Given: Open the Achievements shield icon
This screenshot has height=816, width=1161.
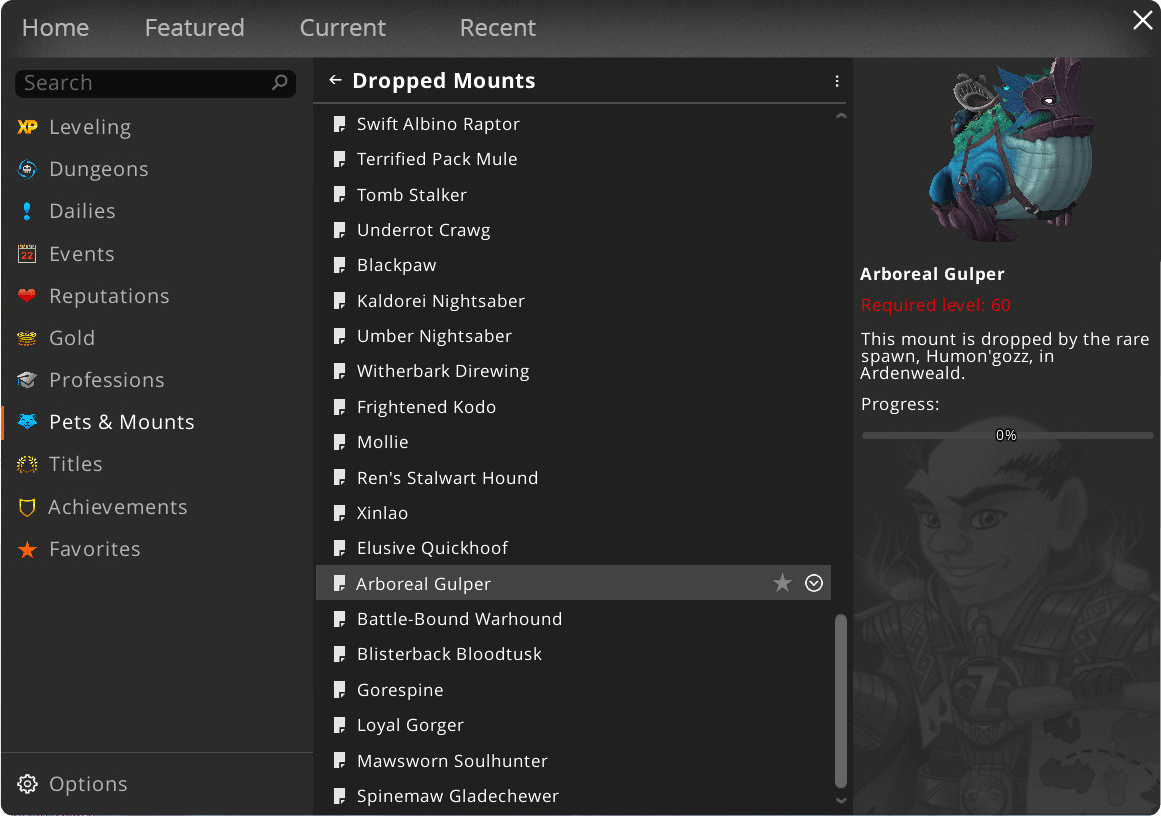Looking at the screenshot, I should tap(27, 507).
